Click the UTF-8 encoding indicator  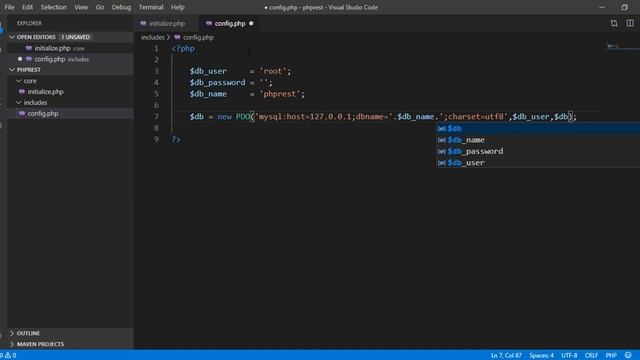point(569,355)
